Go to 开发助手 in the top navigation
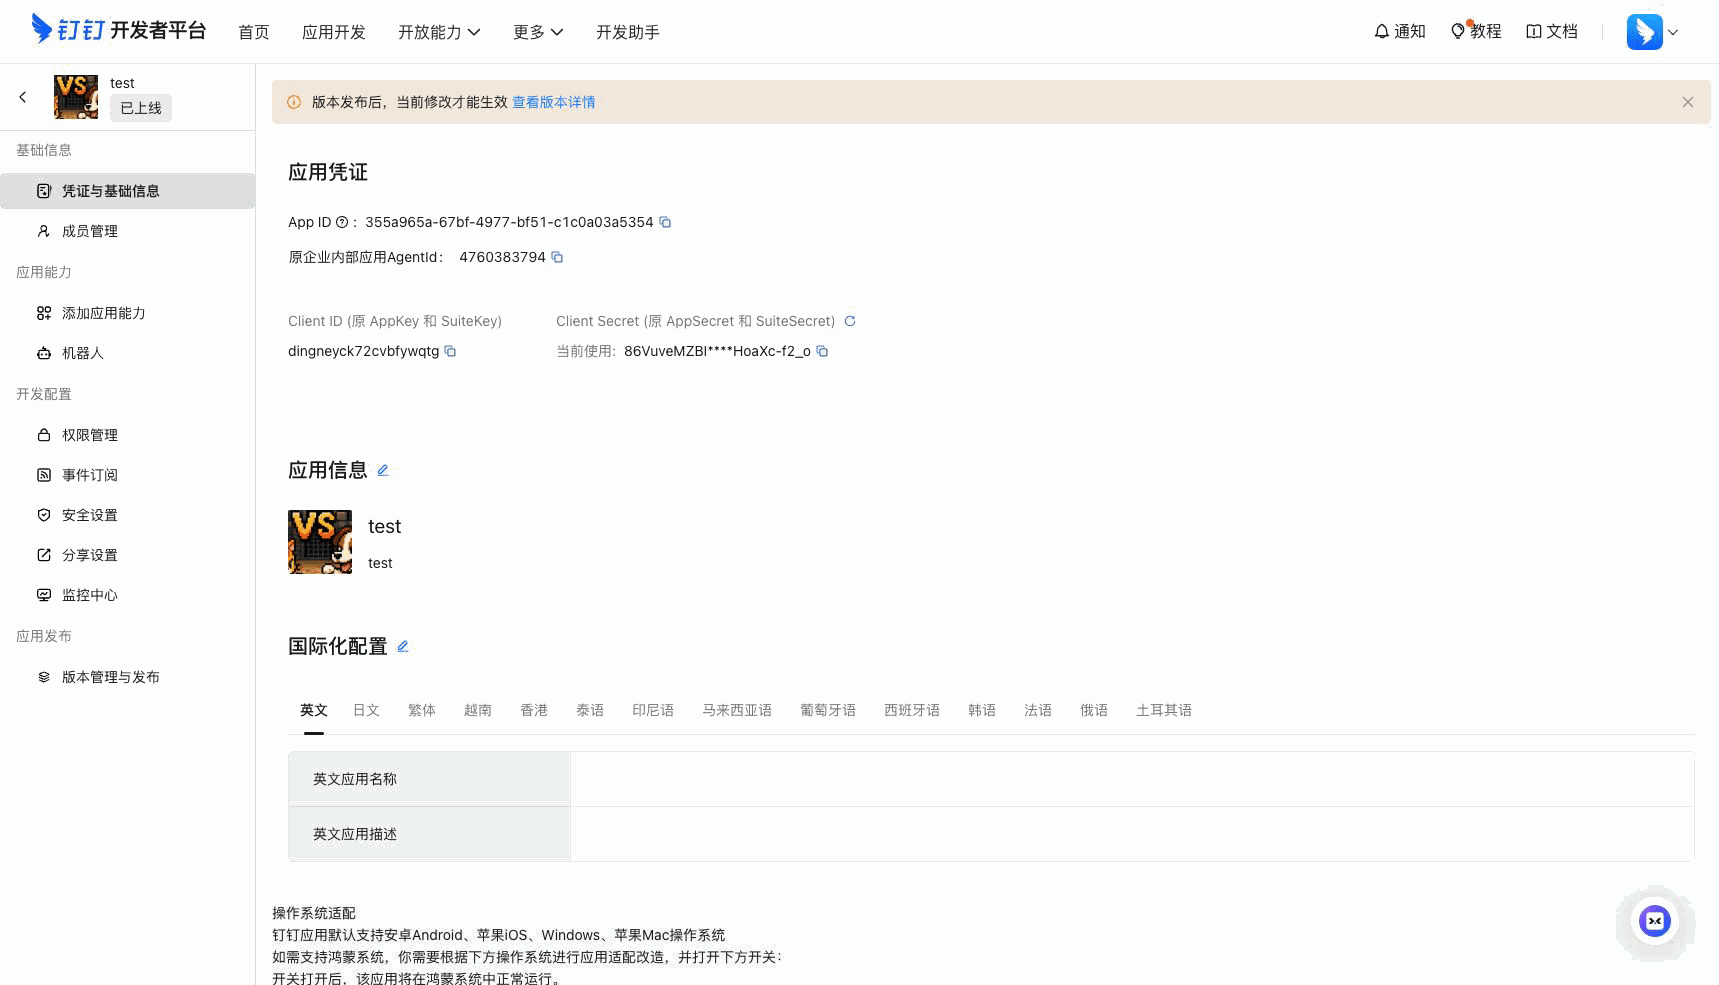This screenshot has width=1719, height=985. [628, 32]
